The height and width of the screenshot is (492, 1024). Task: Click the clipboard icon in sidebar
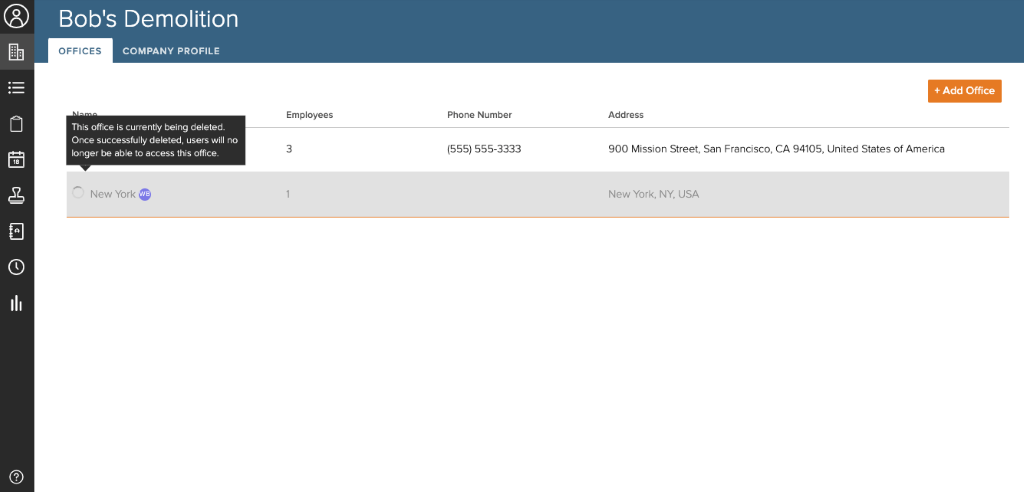[16, 124]
